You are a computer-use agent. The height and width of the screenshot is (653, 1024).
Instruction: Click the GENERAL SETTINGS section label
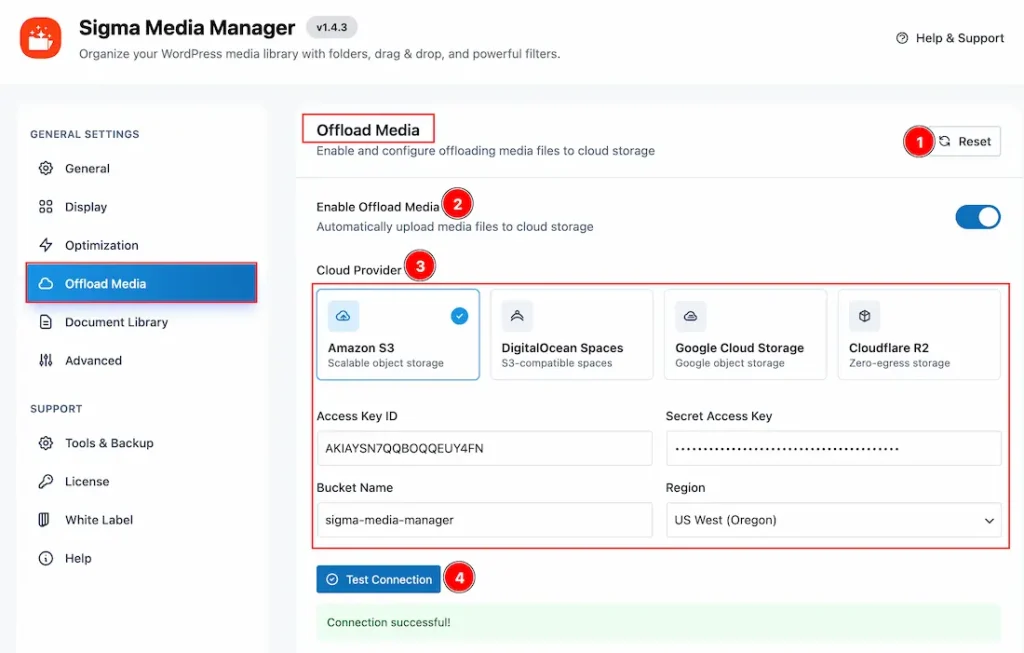[x=85, y=134]
